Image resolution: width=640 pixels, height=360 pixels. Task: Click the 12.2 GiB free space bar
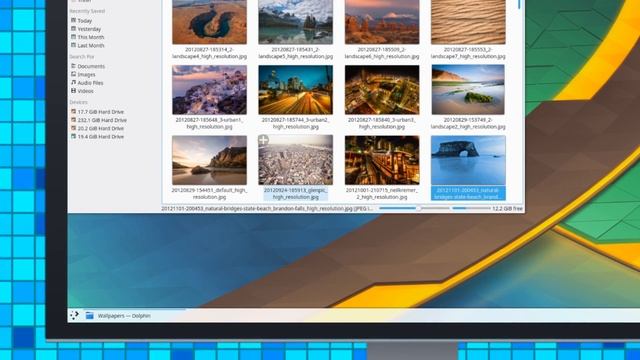[x=471, y=209]
